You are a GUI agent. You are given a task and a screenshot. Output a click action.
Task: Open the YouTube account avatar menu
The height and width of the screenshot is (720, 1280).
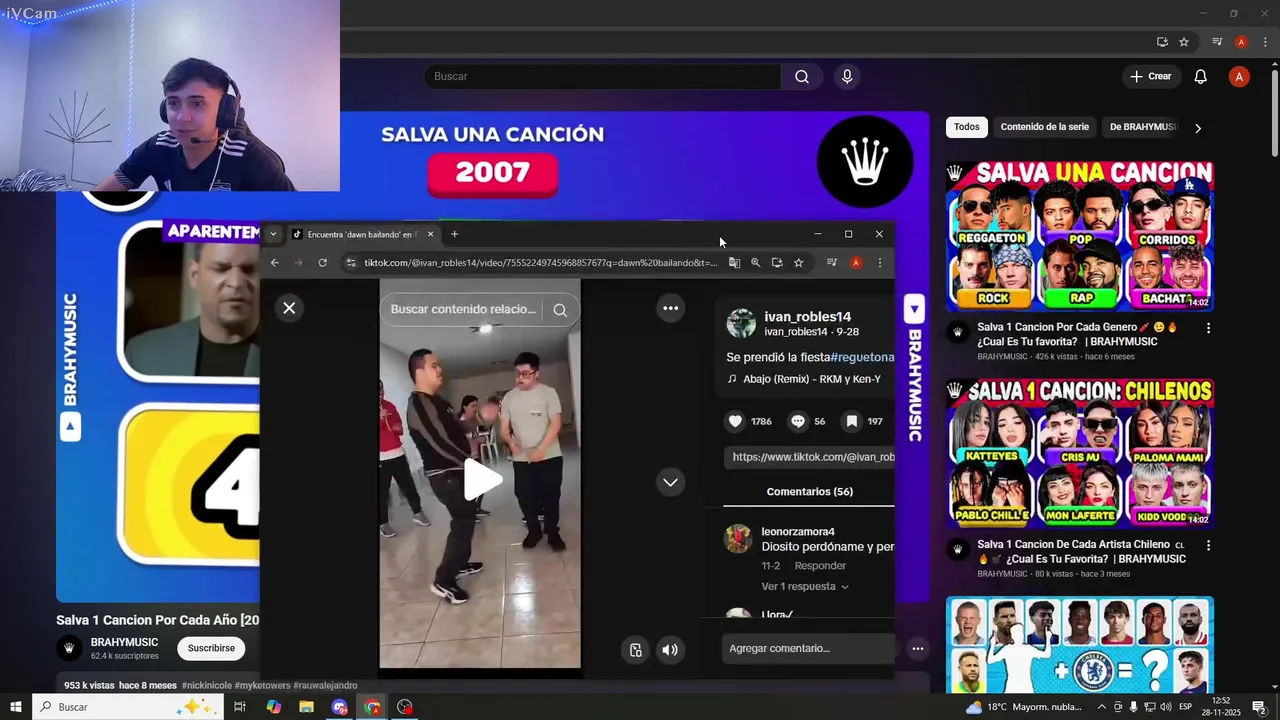tap(1239, 77)
